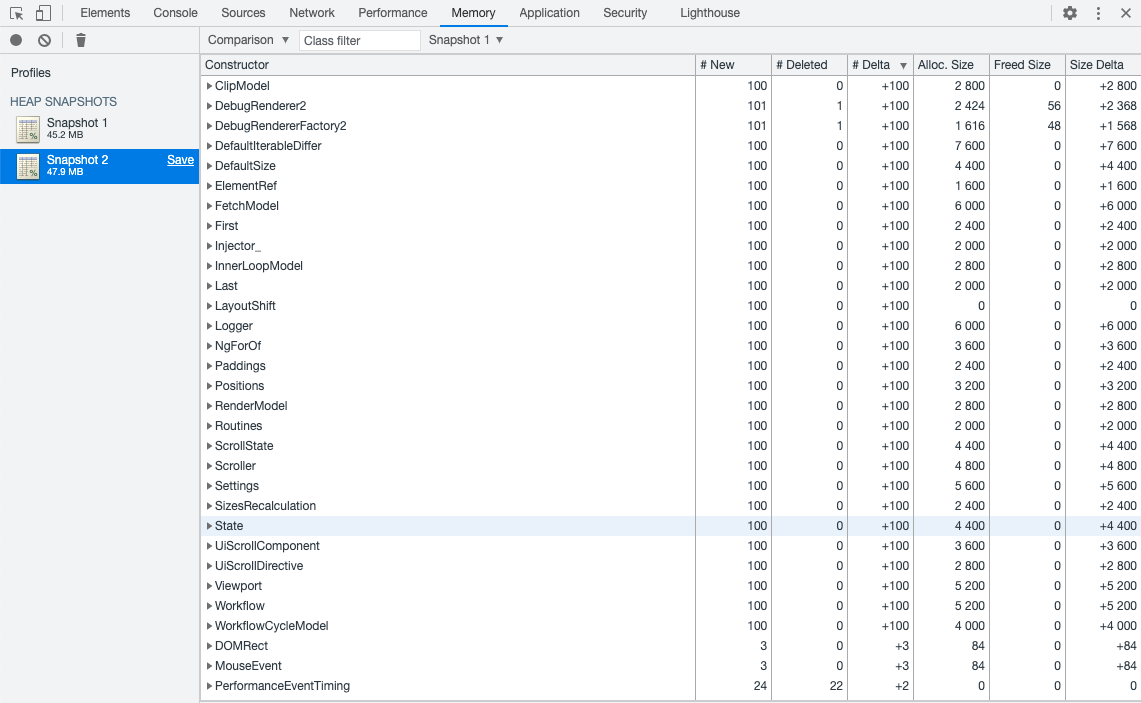Image resolution: width=1141 pixels, height=703 pixels.
Task: Expand the Scroller row
Action: 210,466
